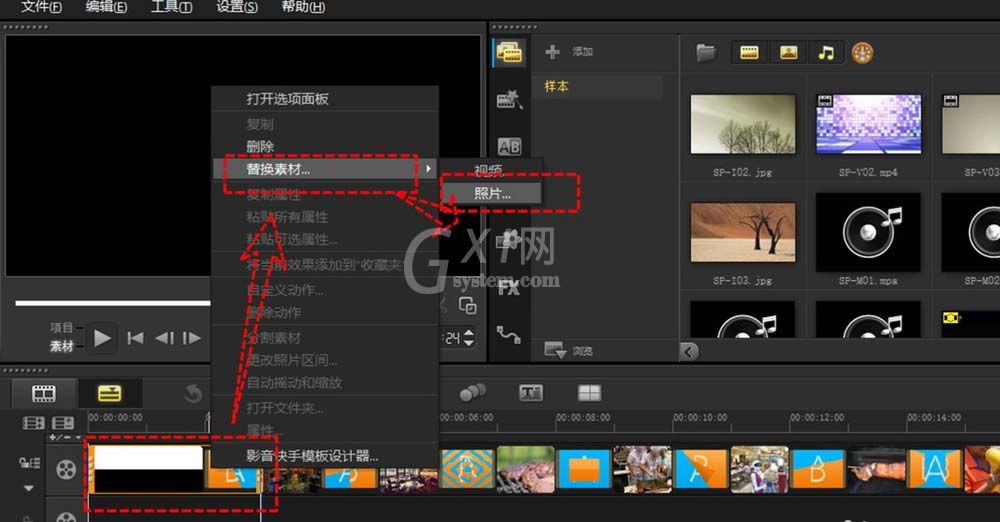Choose 照片... in the replace submenu
This screenshot has width=1000, height=522.
491,193
